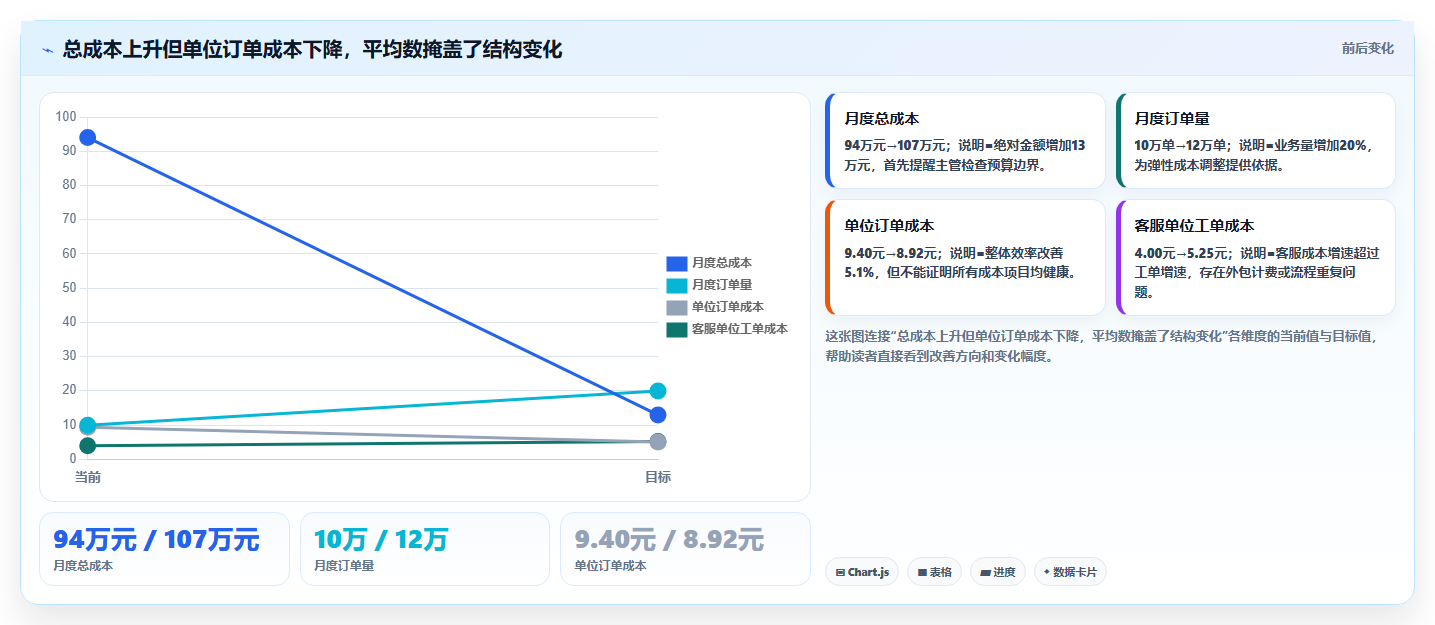This screenshot has width=1435, height=625.
Task: Click the main title 总成本上升但单位订单成本下降
Action: [312, 49]
